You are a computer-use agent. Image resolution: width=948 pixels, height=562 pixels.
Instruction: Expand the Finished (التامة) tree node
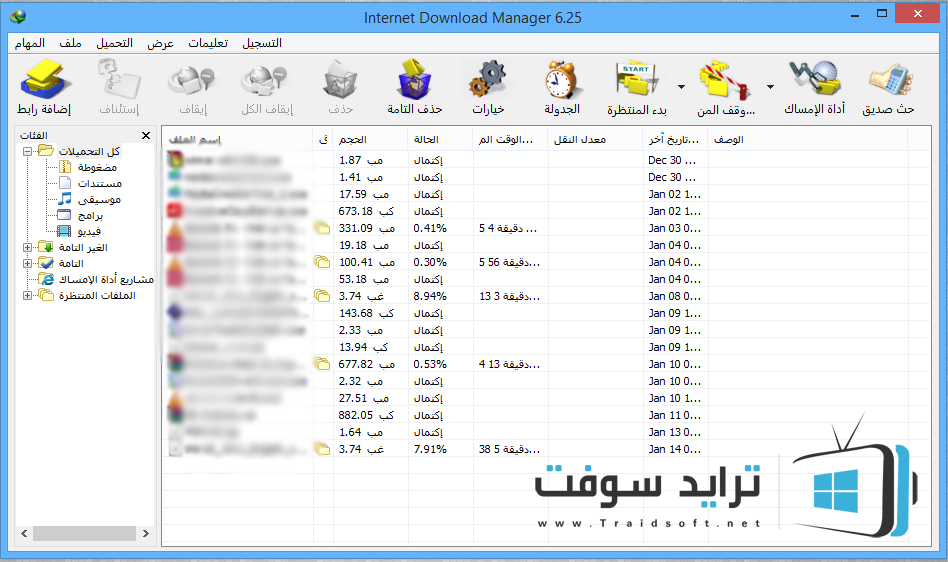pos(27,263)
